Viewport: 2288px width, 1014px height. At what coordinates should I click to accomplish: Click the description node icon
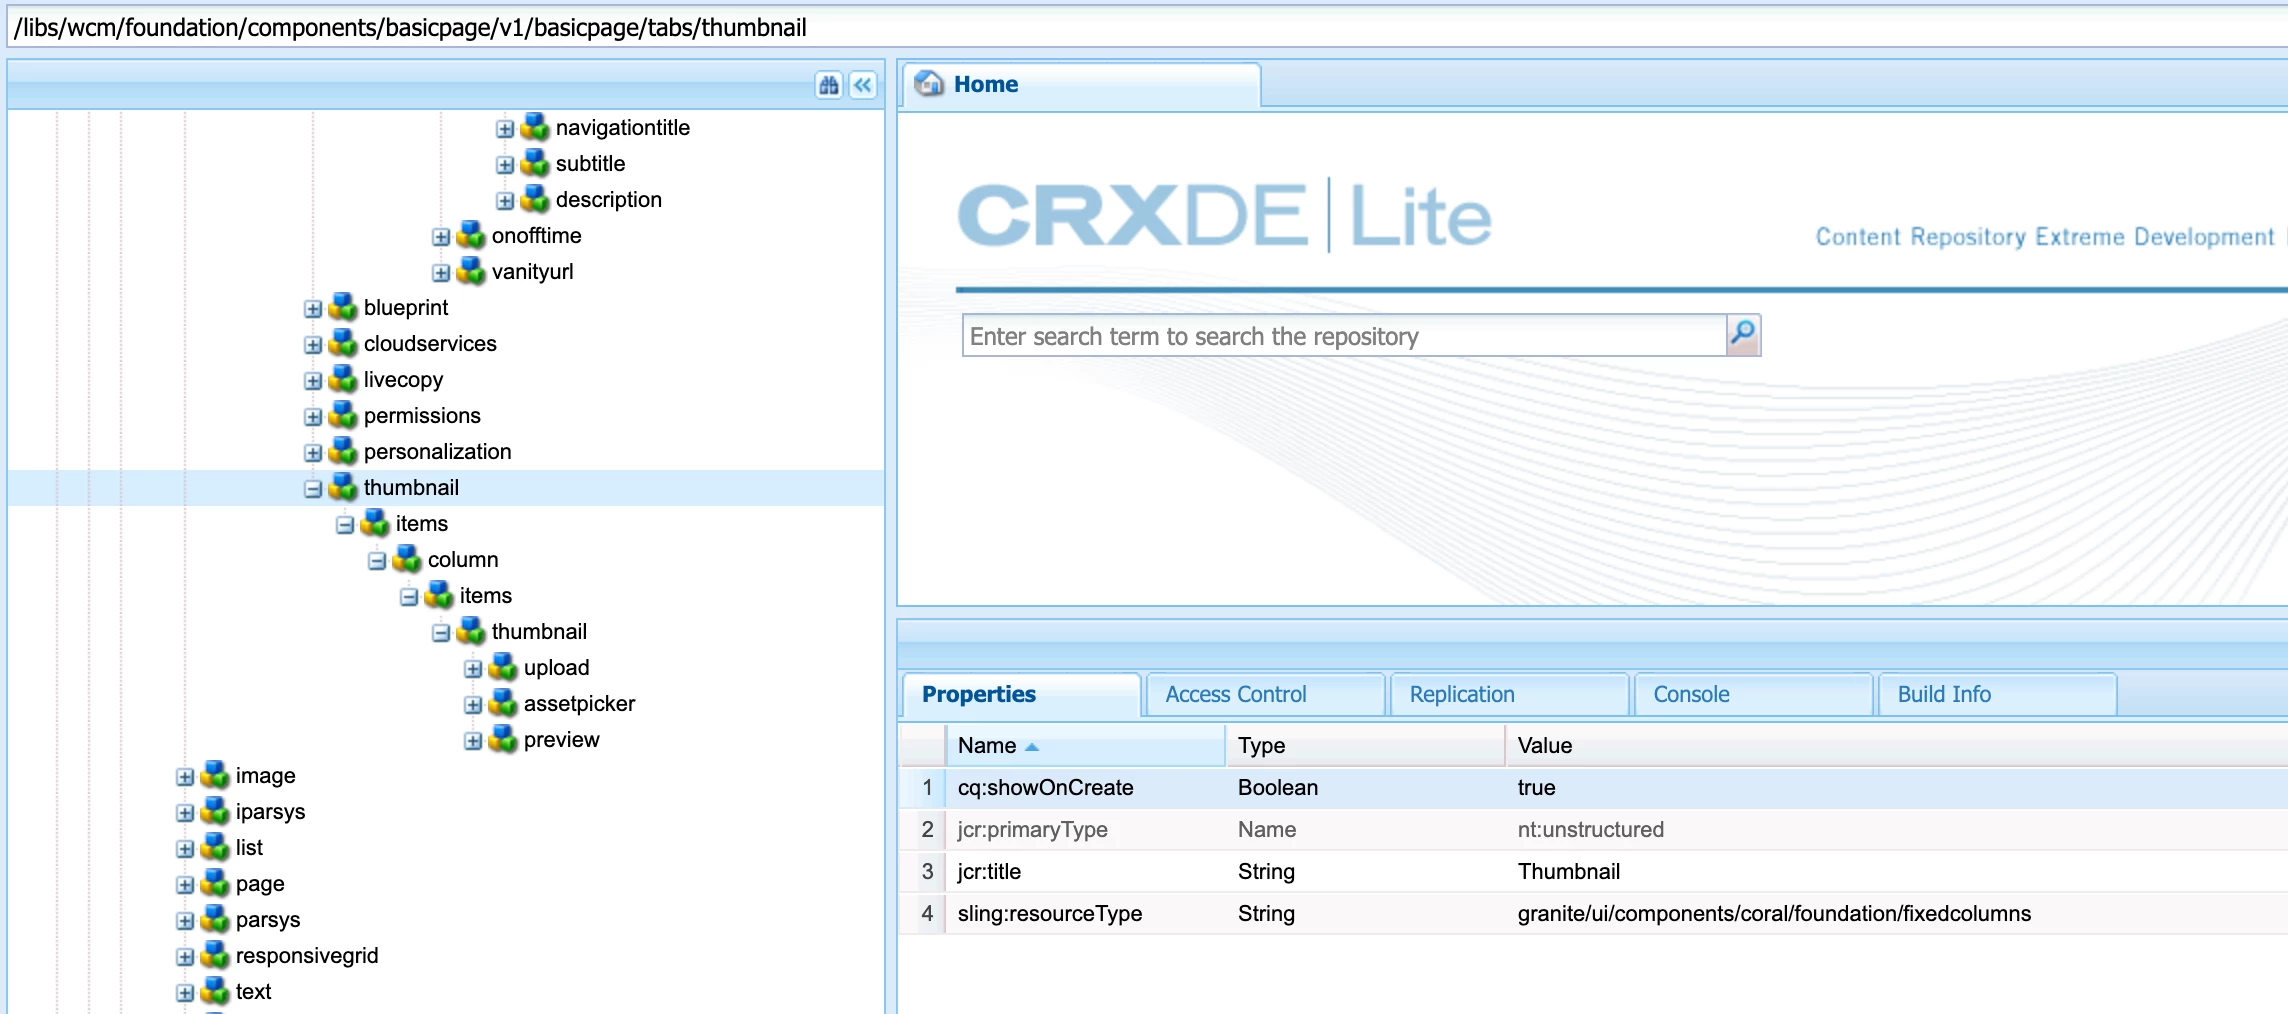point(536,199)
